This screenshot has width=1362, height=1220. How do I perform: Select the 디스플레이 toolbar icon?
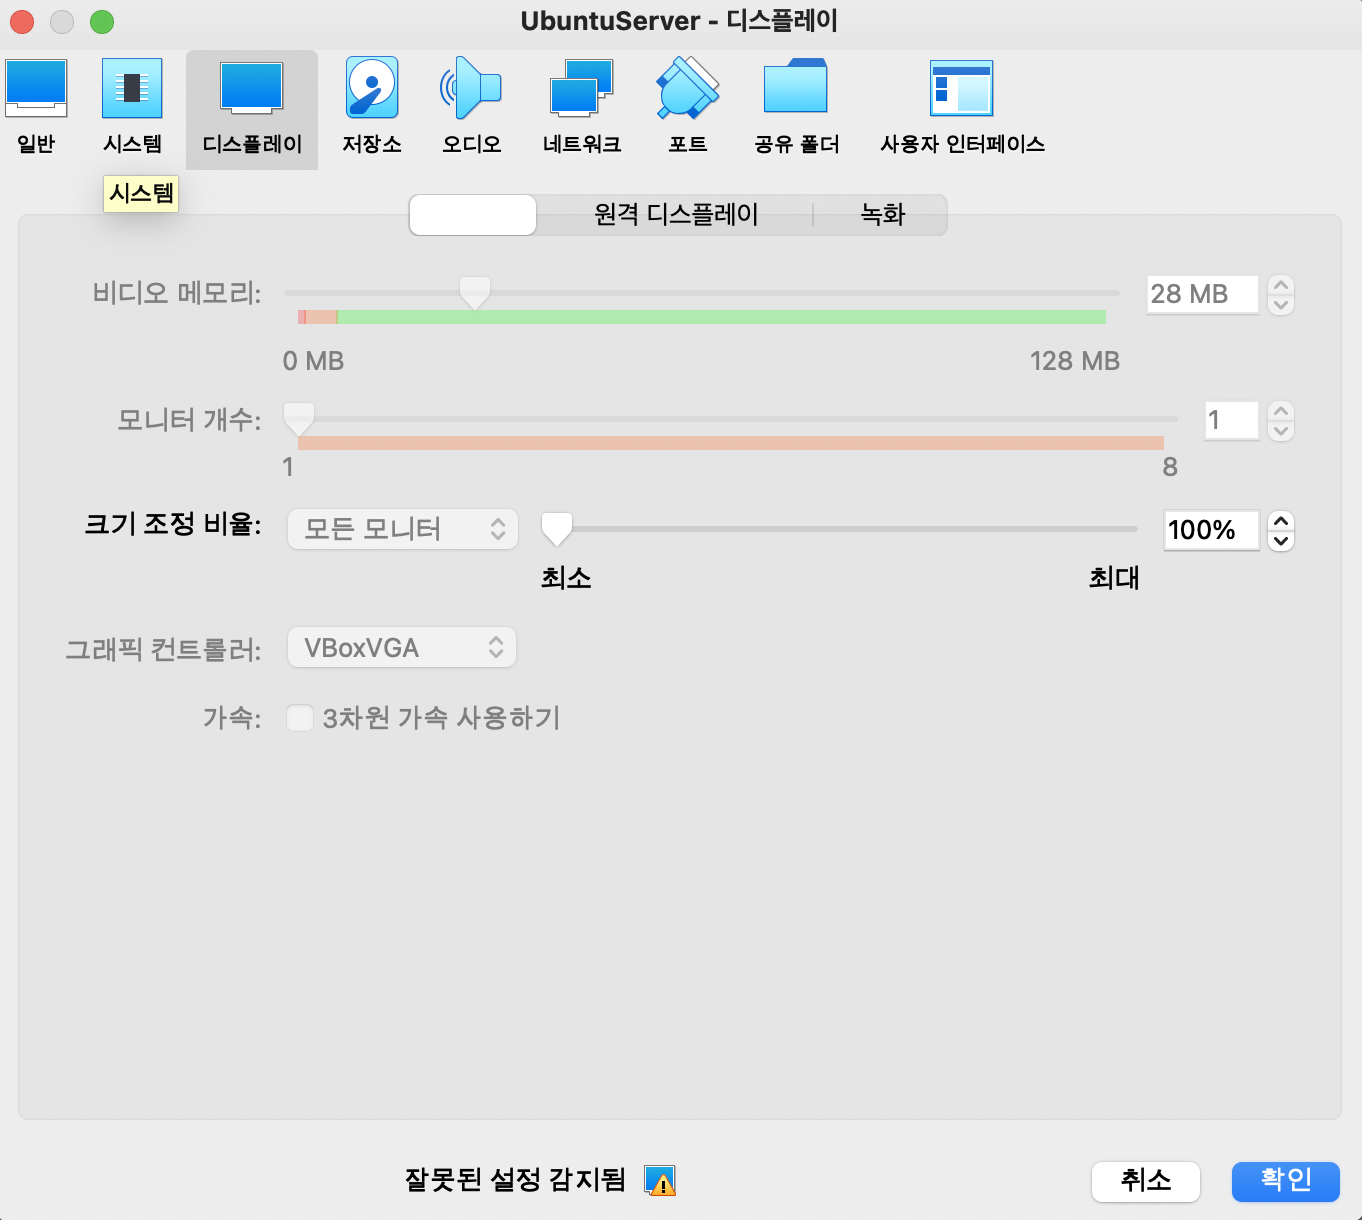pos(252,110)
